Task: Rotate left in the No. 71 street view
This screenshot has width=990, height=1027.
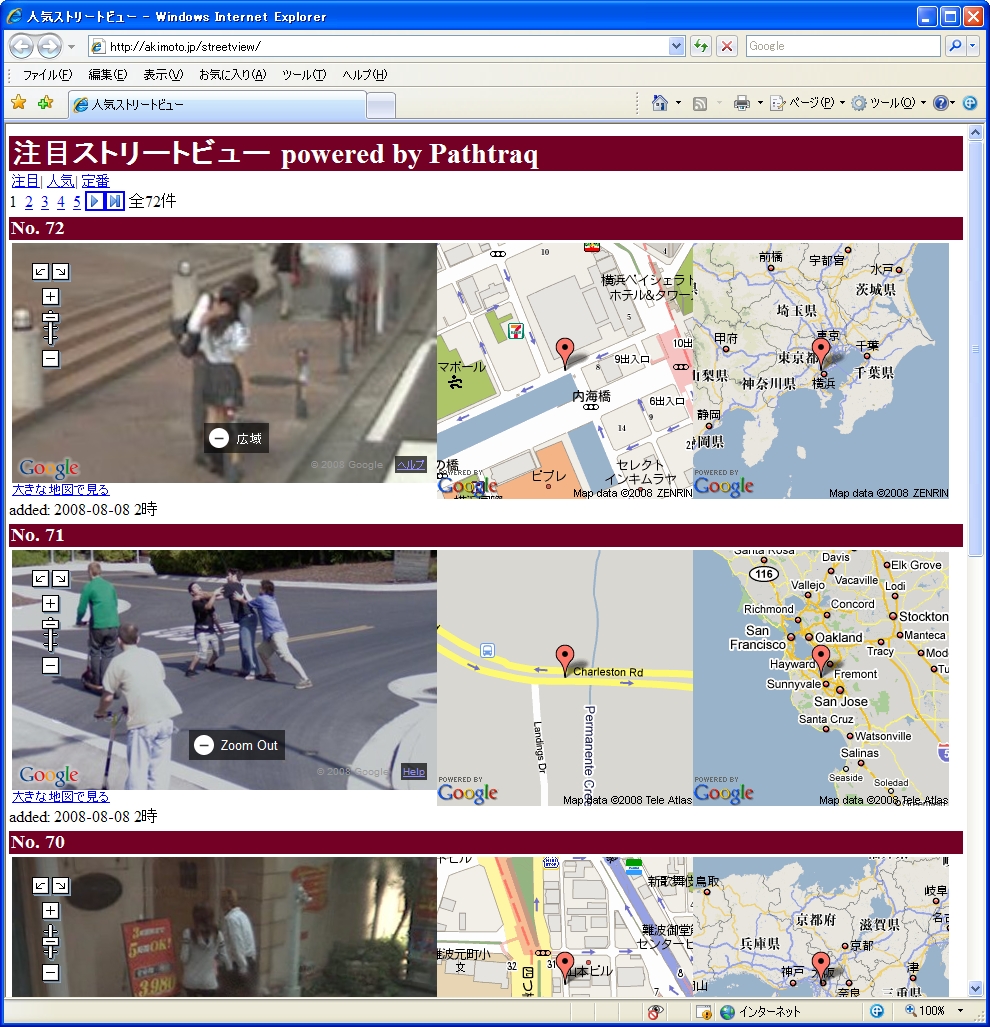Action: point(41,578)
